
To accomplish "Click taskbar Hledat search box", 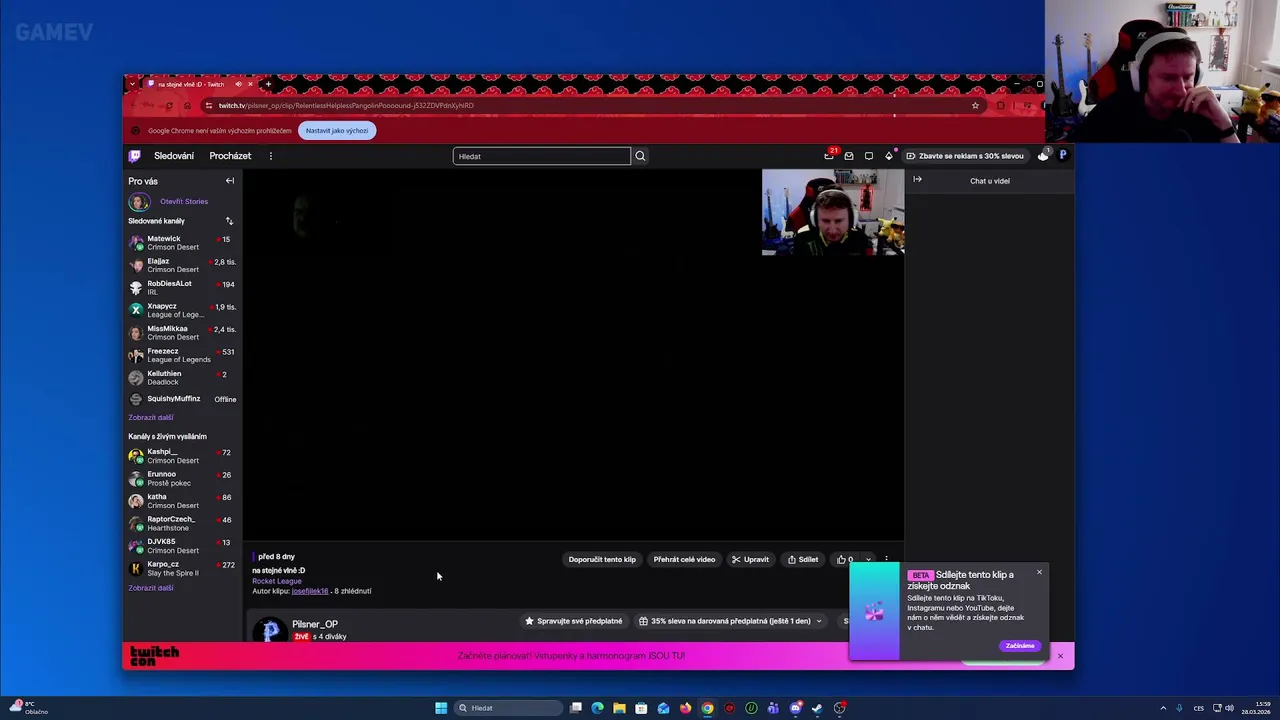I will pyautogui.click(x=508, y=708).
